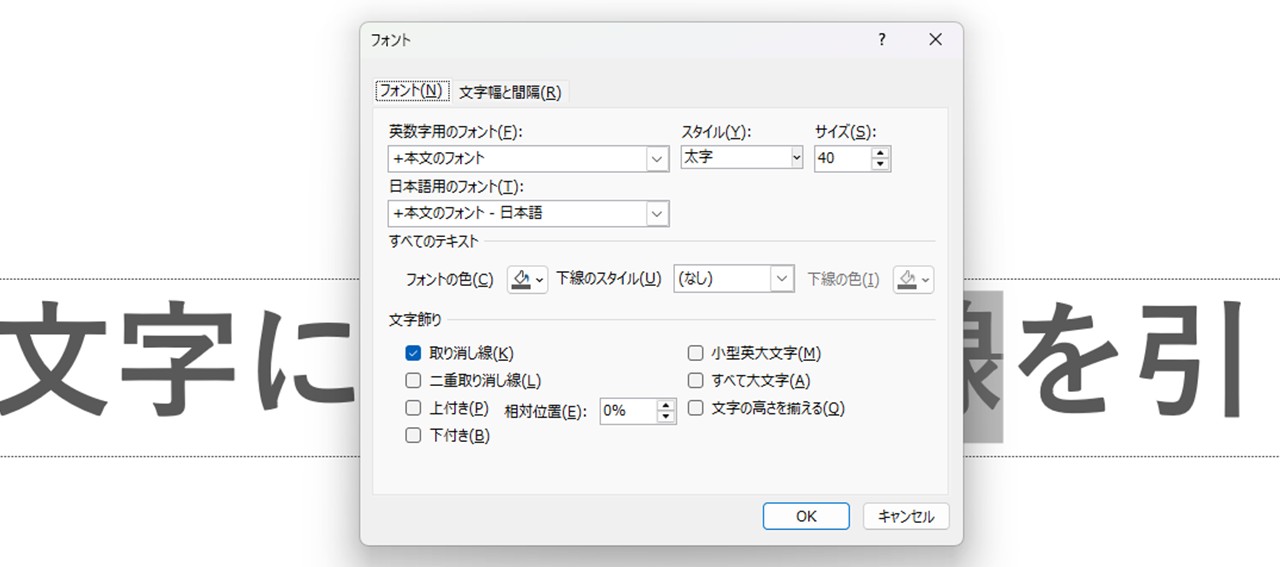Tick the 下付き(B) subscript checkbox
1280x567 pixels.
[x=413, y=435]
